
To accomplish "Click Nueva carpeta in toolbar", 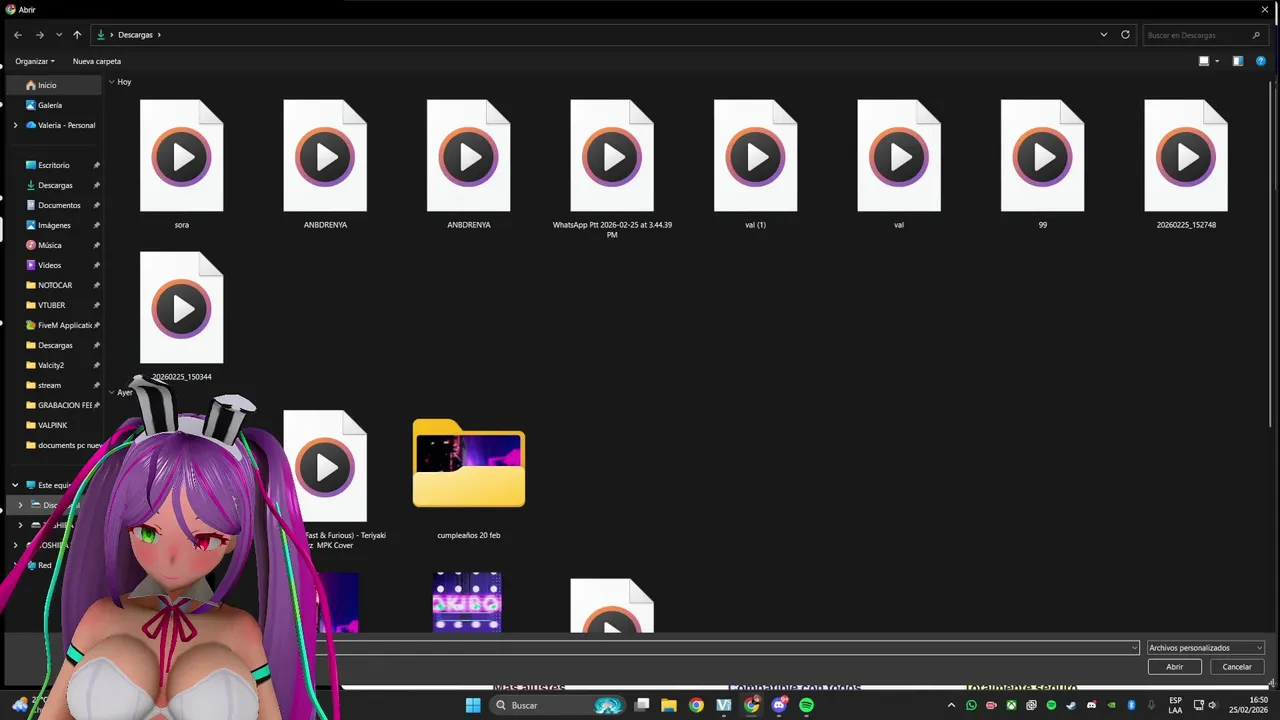I will (x=97, y=61).
